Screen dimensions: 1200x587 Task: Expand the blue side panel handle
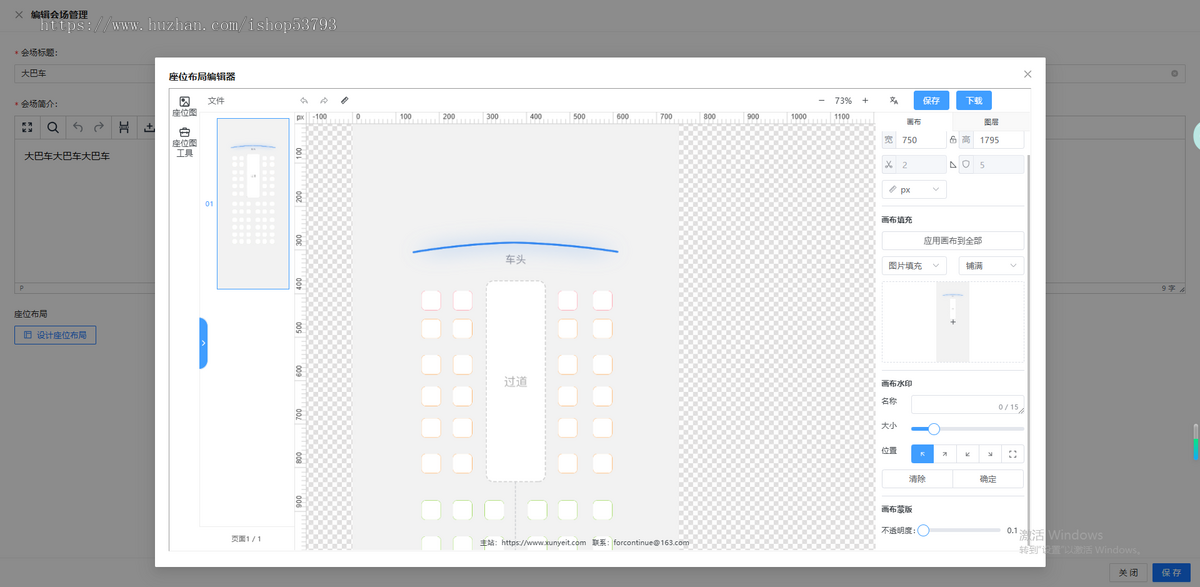click(203, 343)
